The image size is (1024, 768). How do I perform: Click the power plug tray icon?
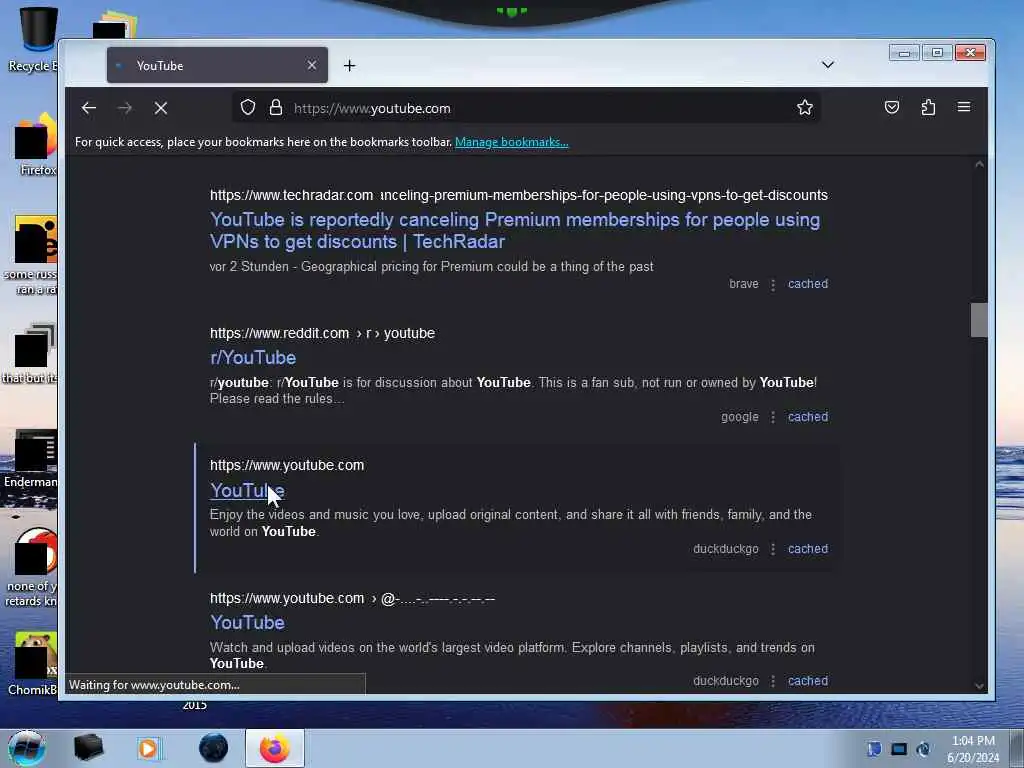(923, 749)
